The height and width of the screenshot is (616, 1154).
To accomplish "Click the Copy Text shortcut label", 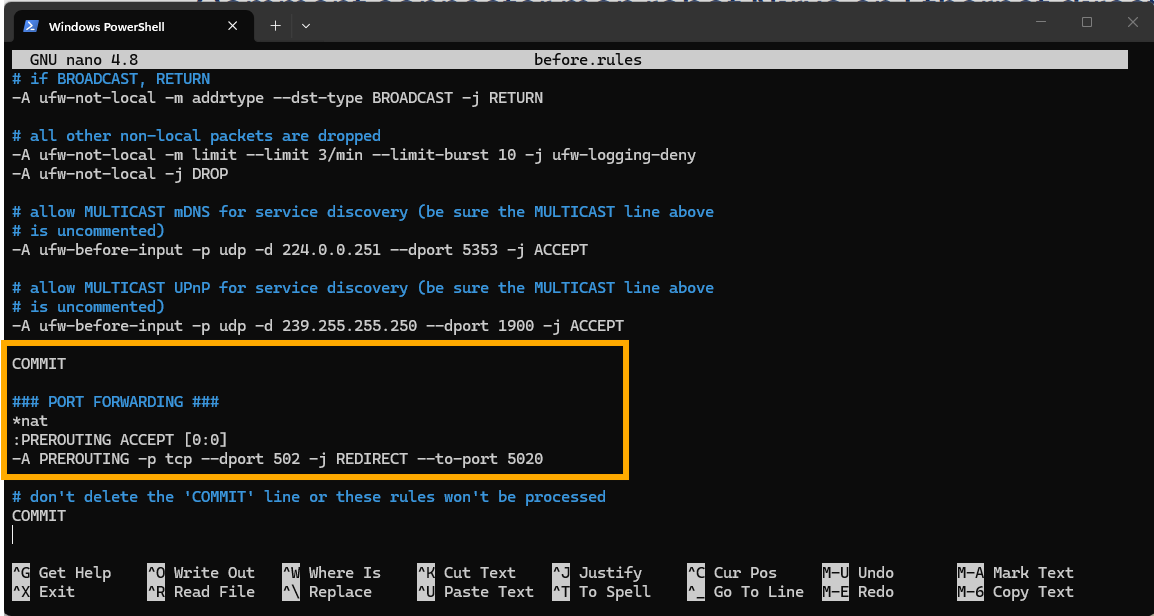I will tap(1033, 592).
